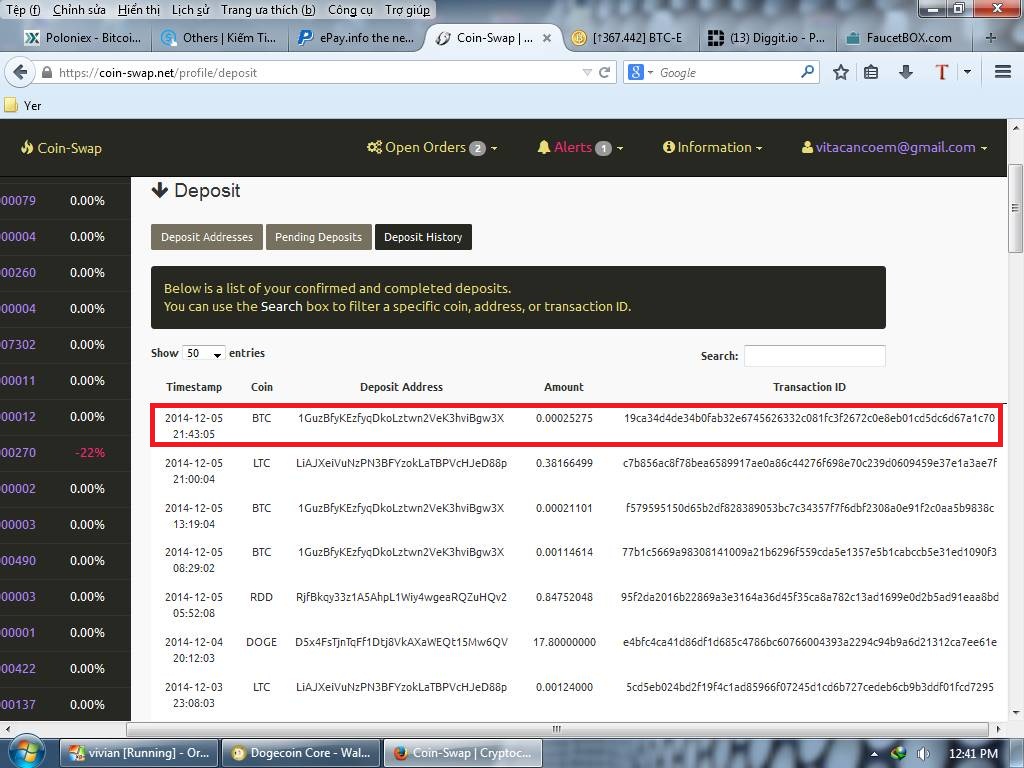Switch to the Diggit.io tab
1024x768 pixels.
tap(766, 38)
